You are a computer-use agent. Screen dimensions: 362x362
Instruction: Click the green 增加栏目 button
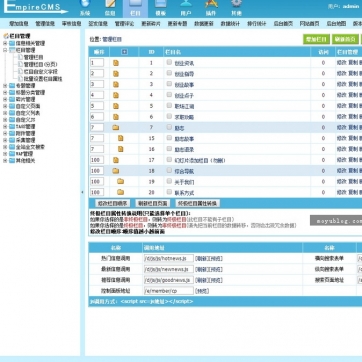(x=316, y=39)
